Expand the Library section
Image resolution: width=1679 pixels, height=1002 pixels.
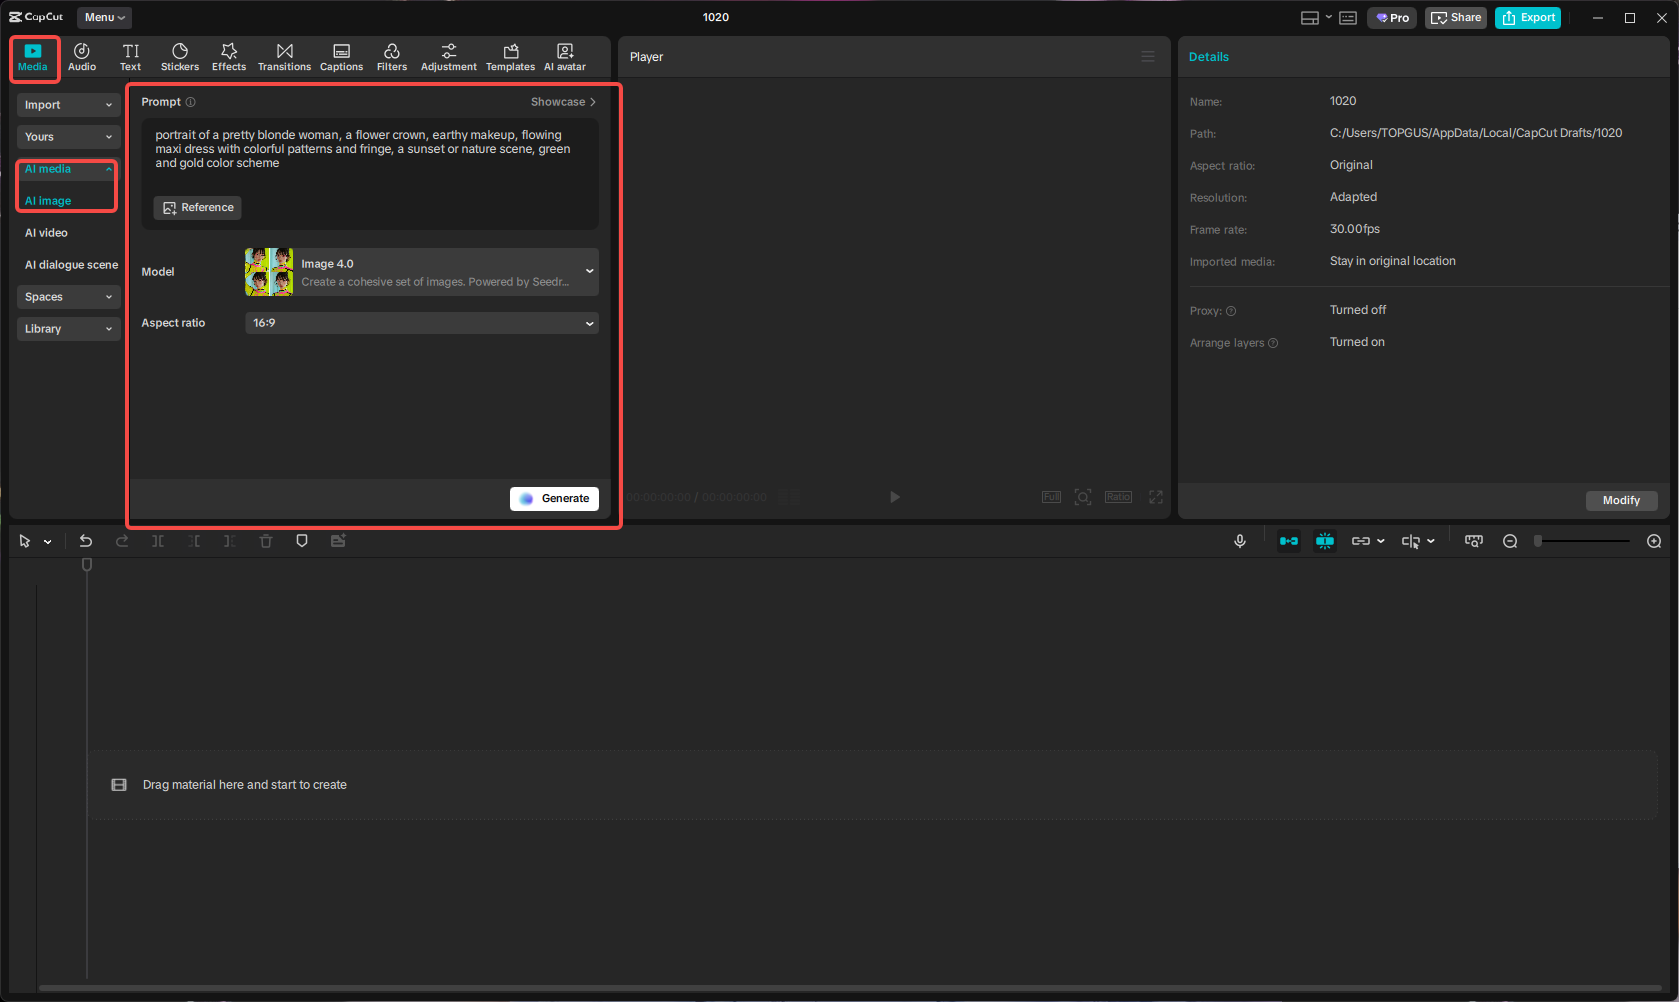tap(68, 329)
